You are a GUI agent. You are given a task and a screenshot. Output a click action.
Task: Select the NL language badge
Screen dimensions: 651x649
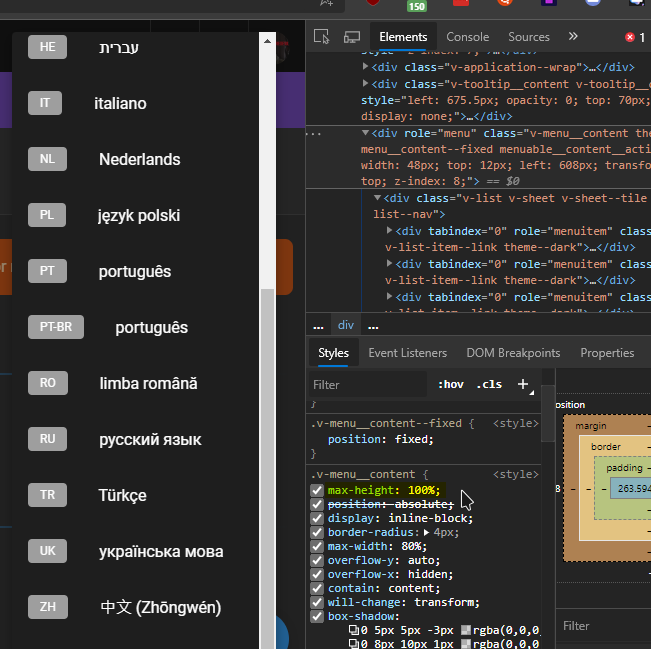[47, 159]
